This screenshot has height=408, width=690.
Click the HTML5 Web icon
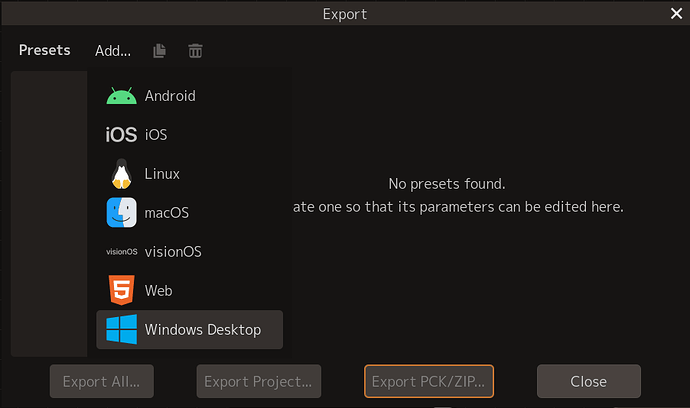[x=121, y=290]
